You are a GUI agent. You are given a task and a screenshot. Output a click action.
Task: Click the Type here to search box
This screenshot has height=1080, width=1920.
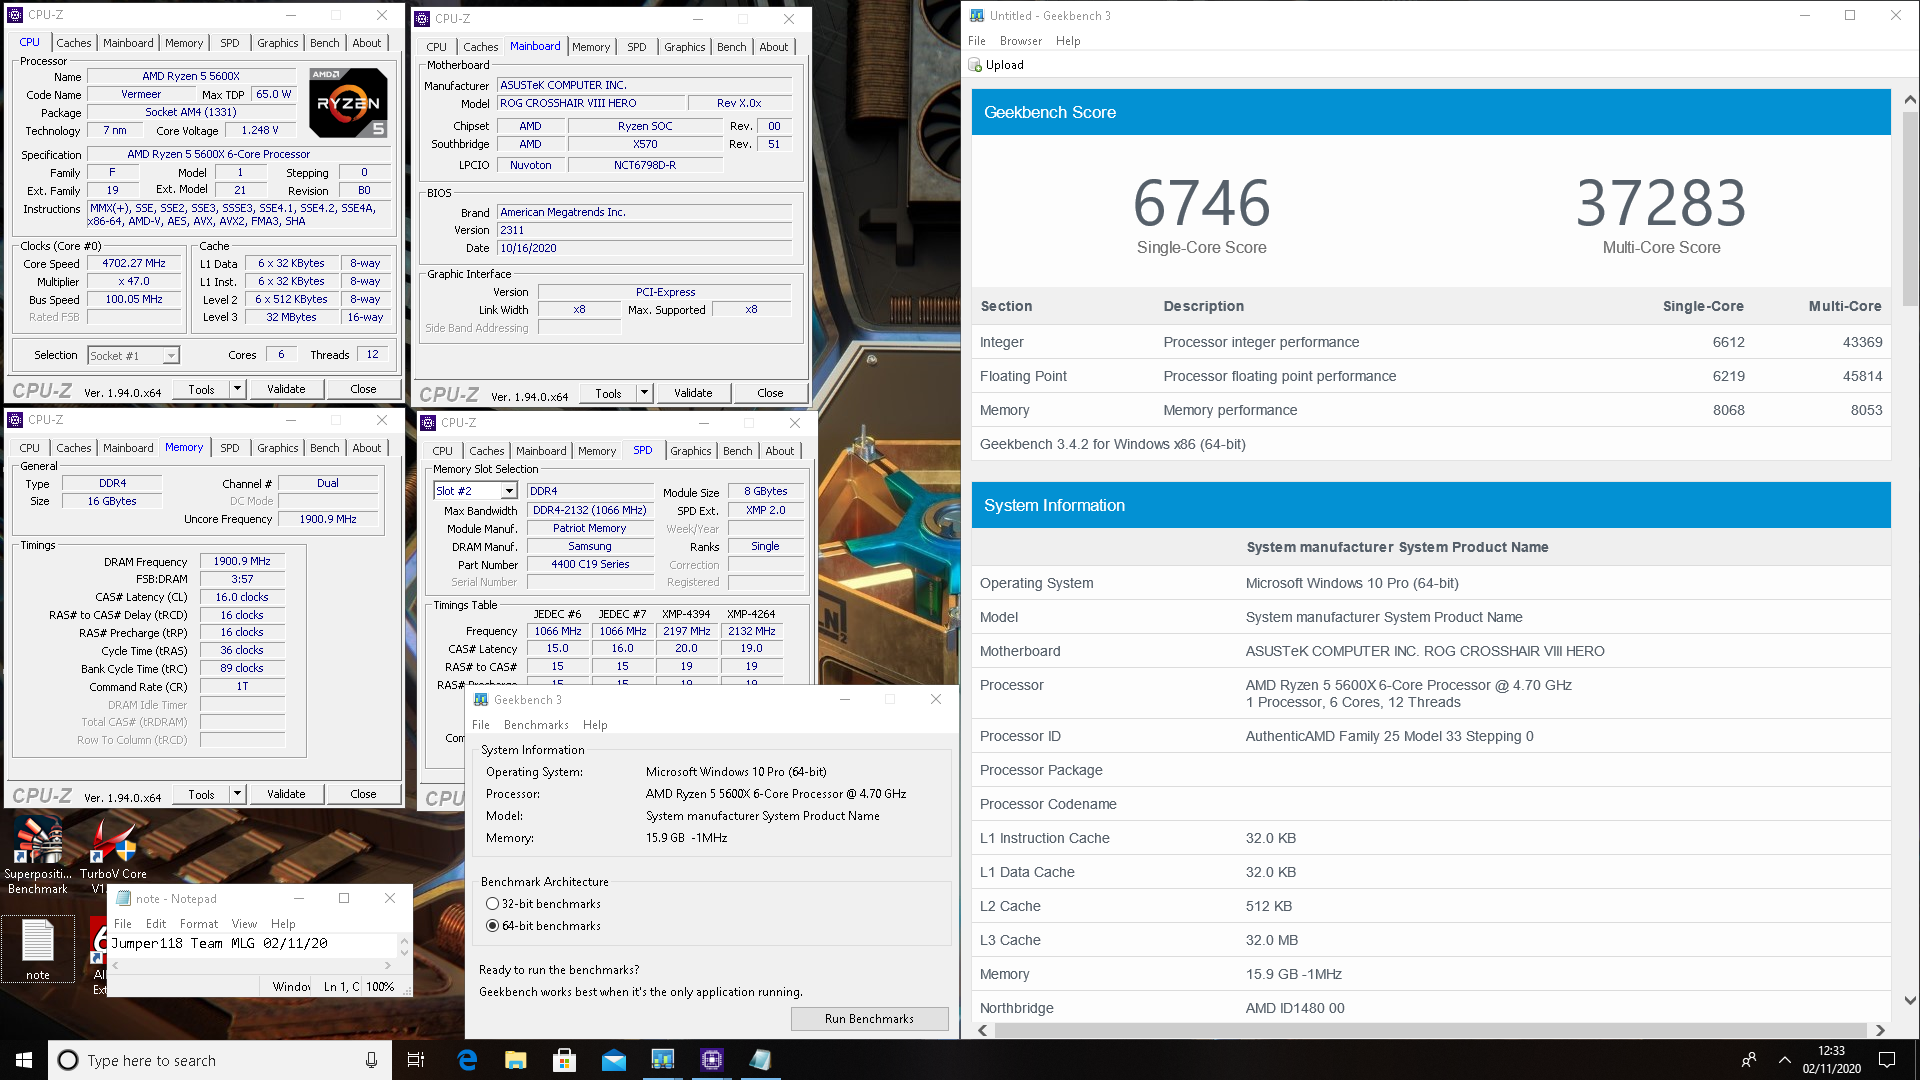coord(218,1060)
